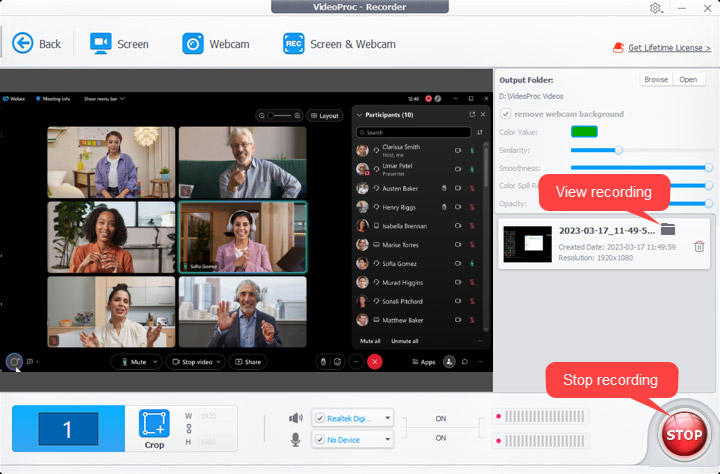The height and width of the screenshot is (474, 720).
Task: Toggle the No Device microphone checkbox
Action: (x=320, y=440)
